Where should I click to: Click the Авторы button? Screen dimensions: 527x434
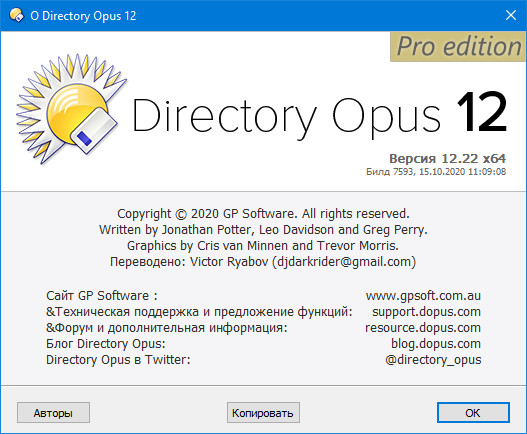click(x=53, y=412)
